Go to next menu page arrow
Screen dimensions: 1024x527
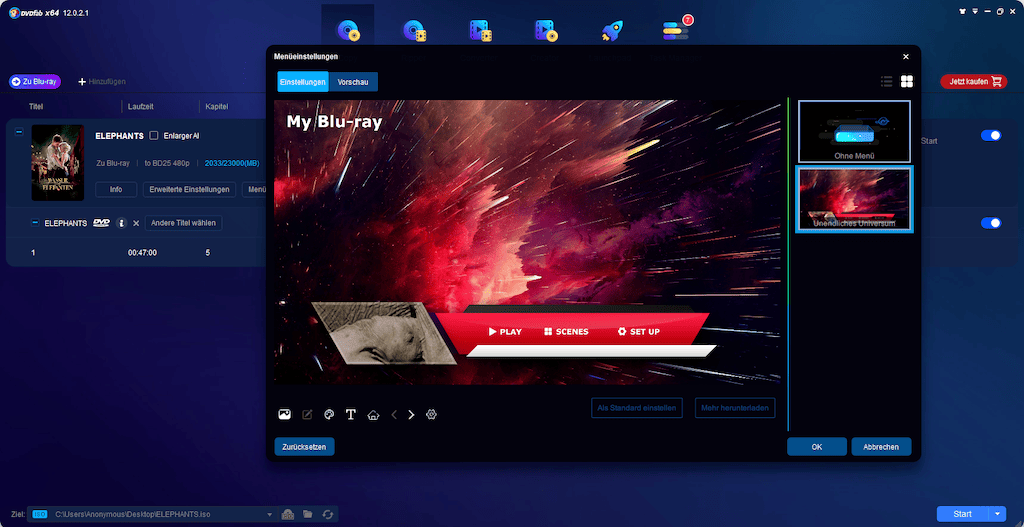411,414
